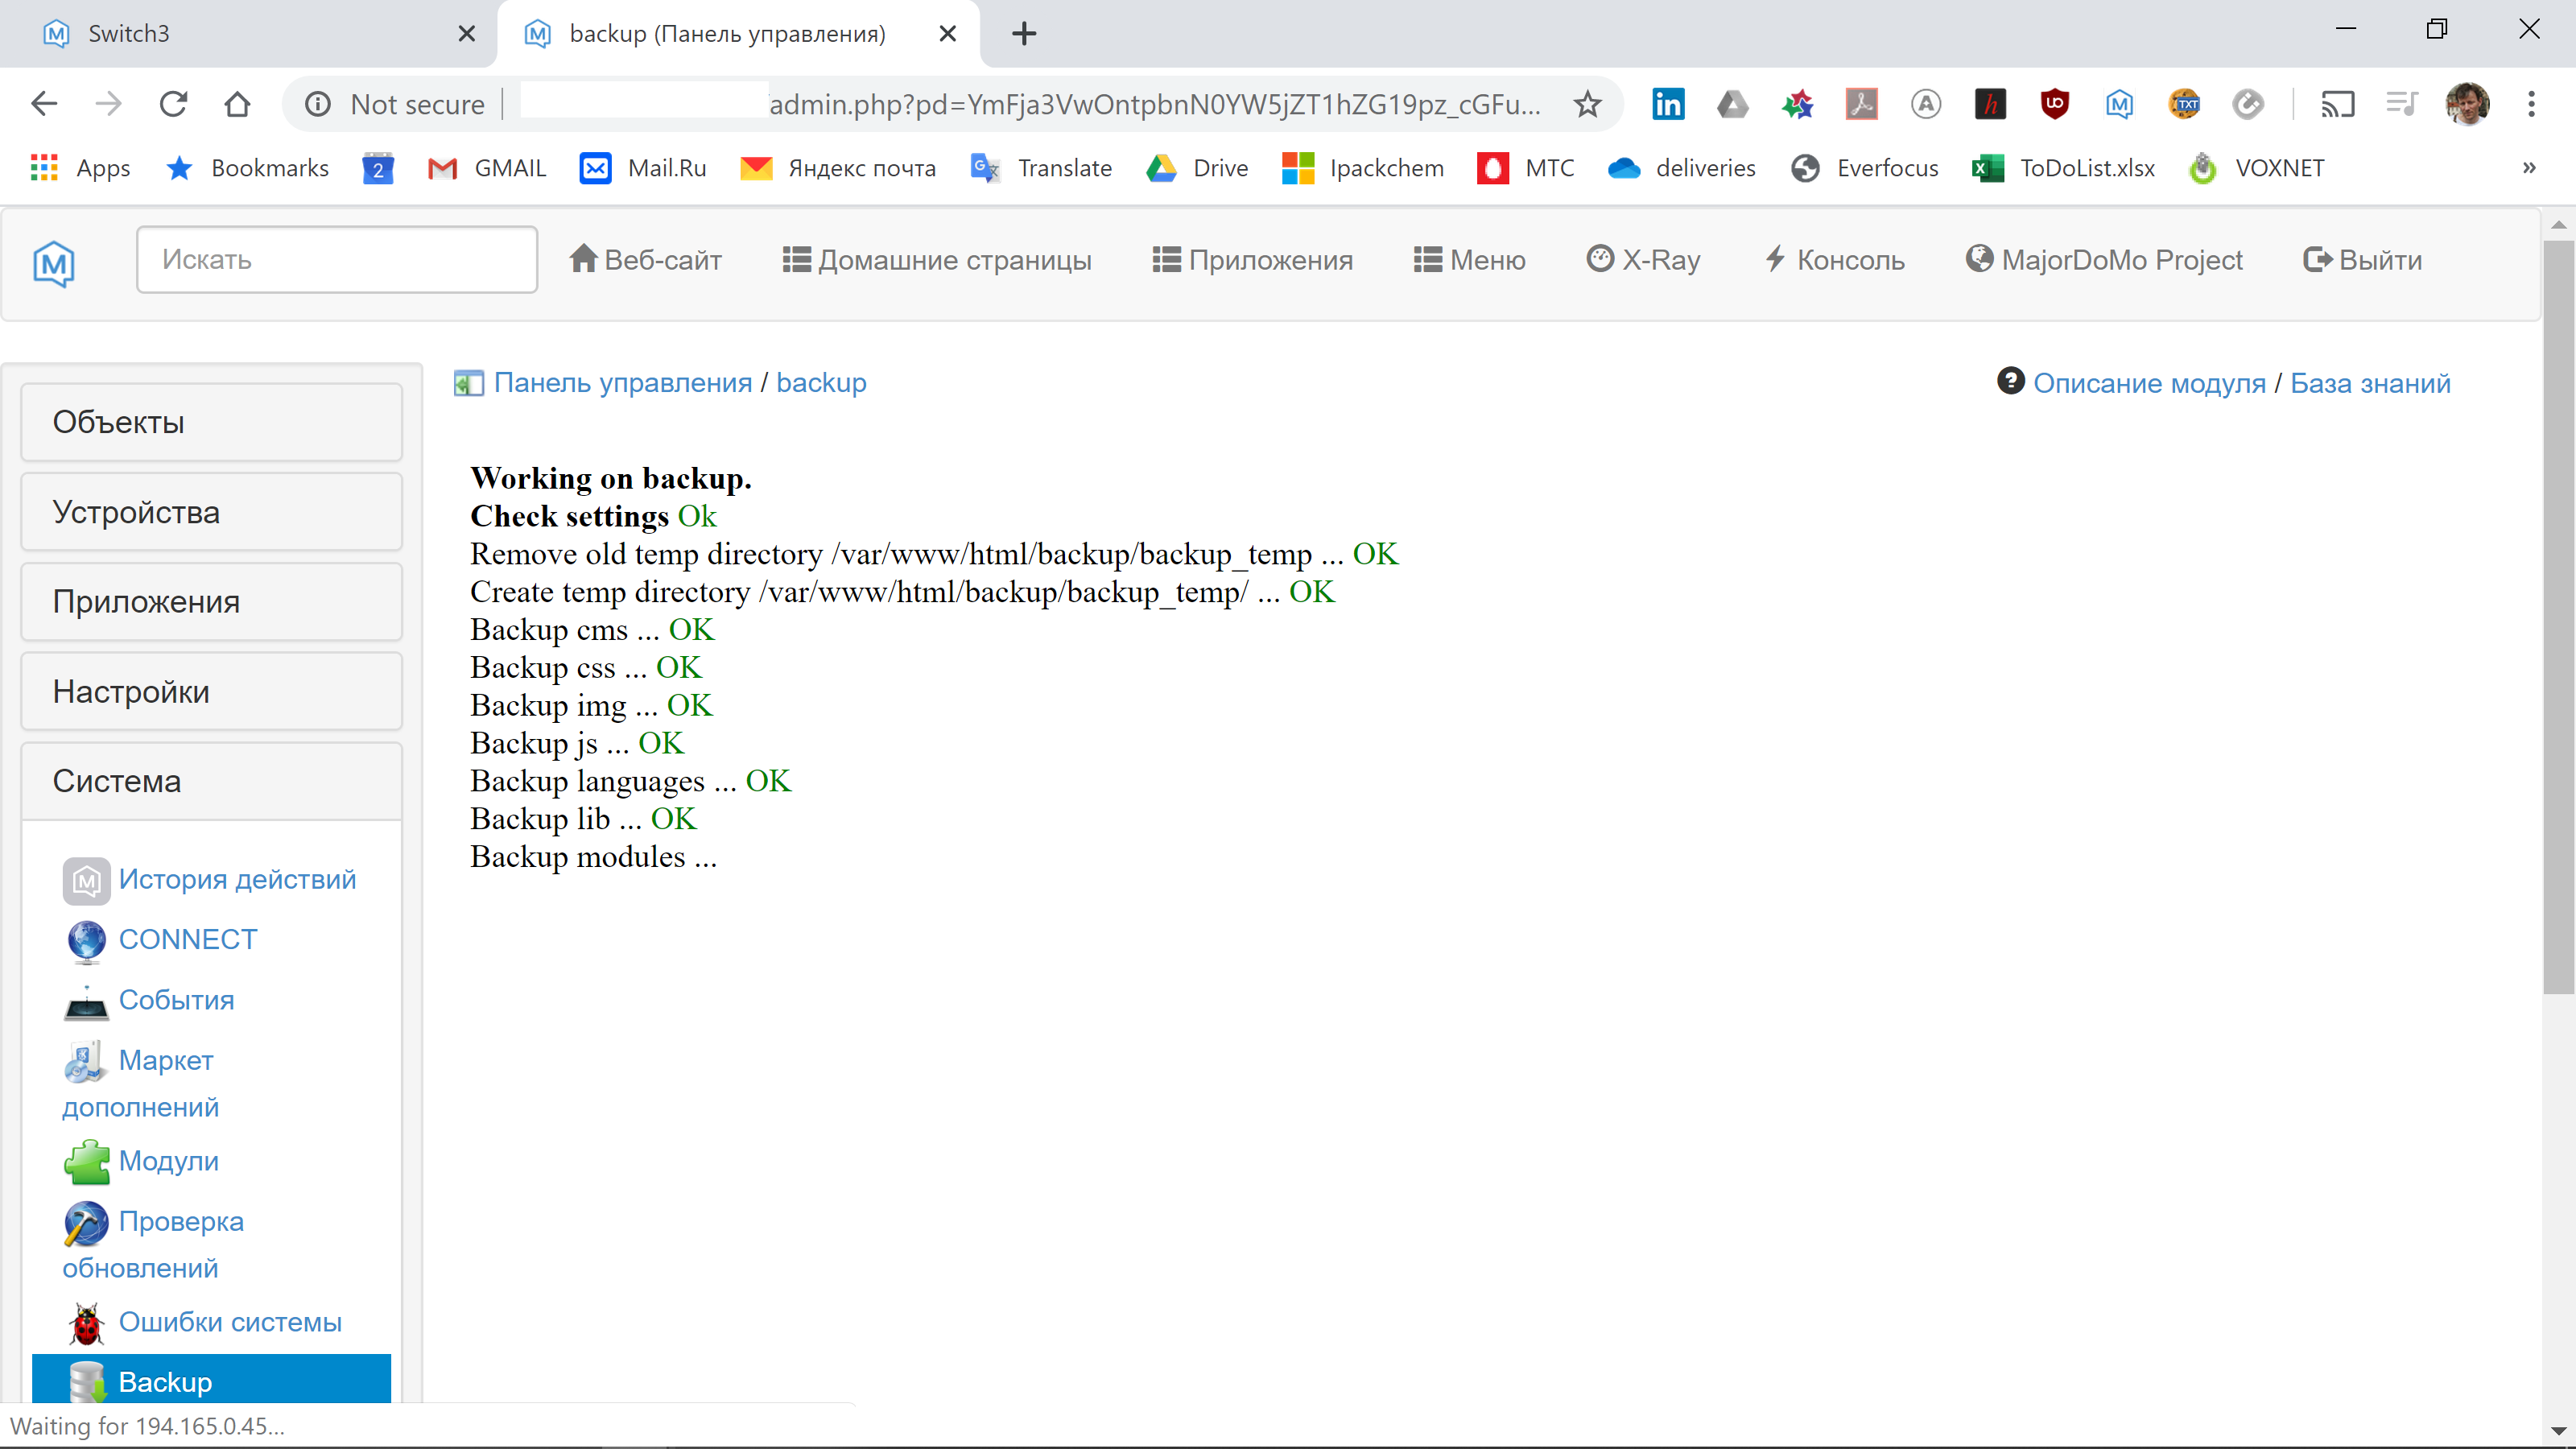The width and height of the screenshot is (2576, 1449).
Task: Click the MajorDoMo logo in header
Action: [x=53, y=263]
